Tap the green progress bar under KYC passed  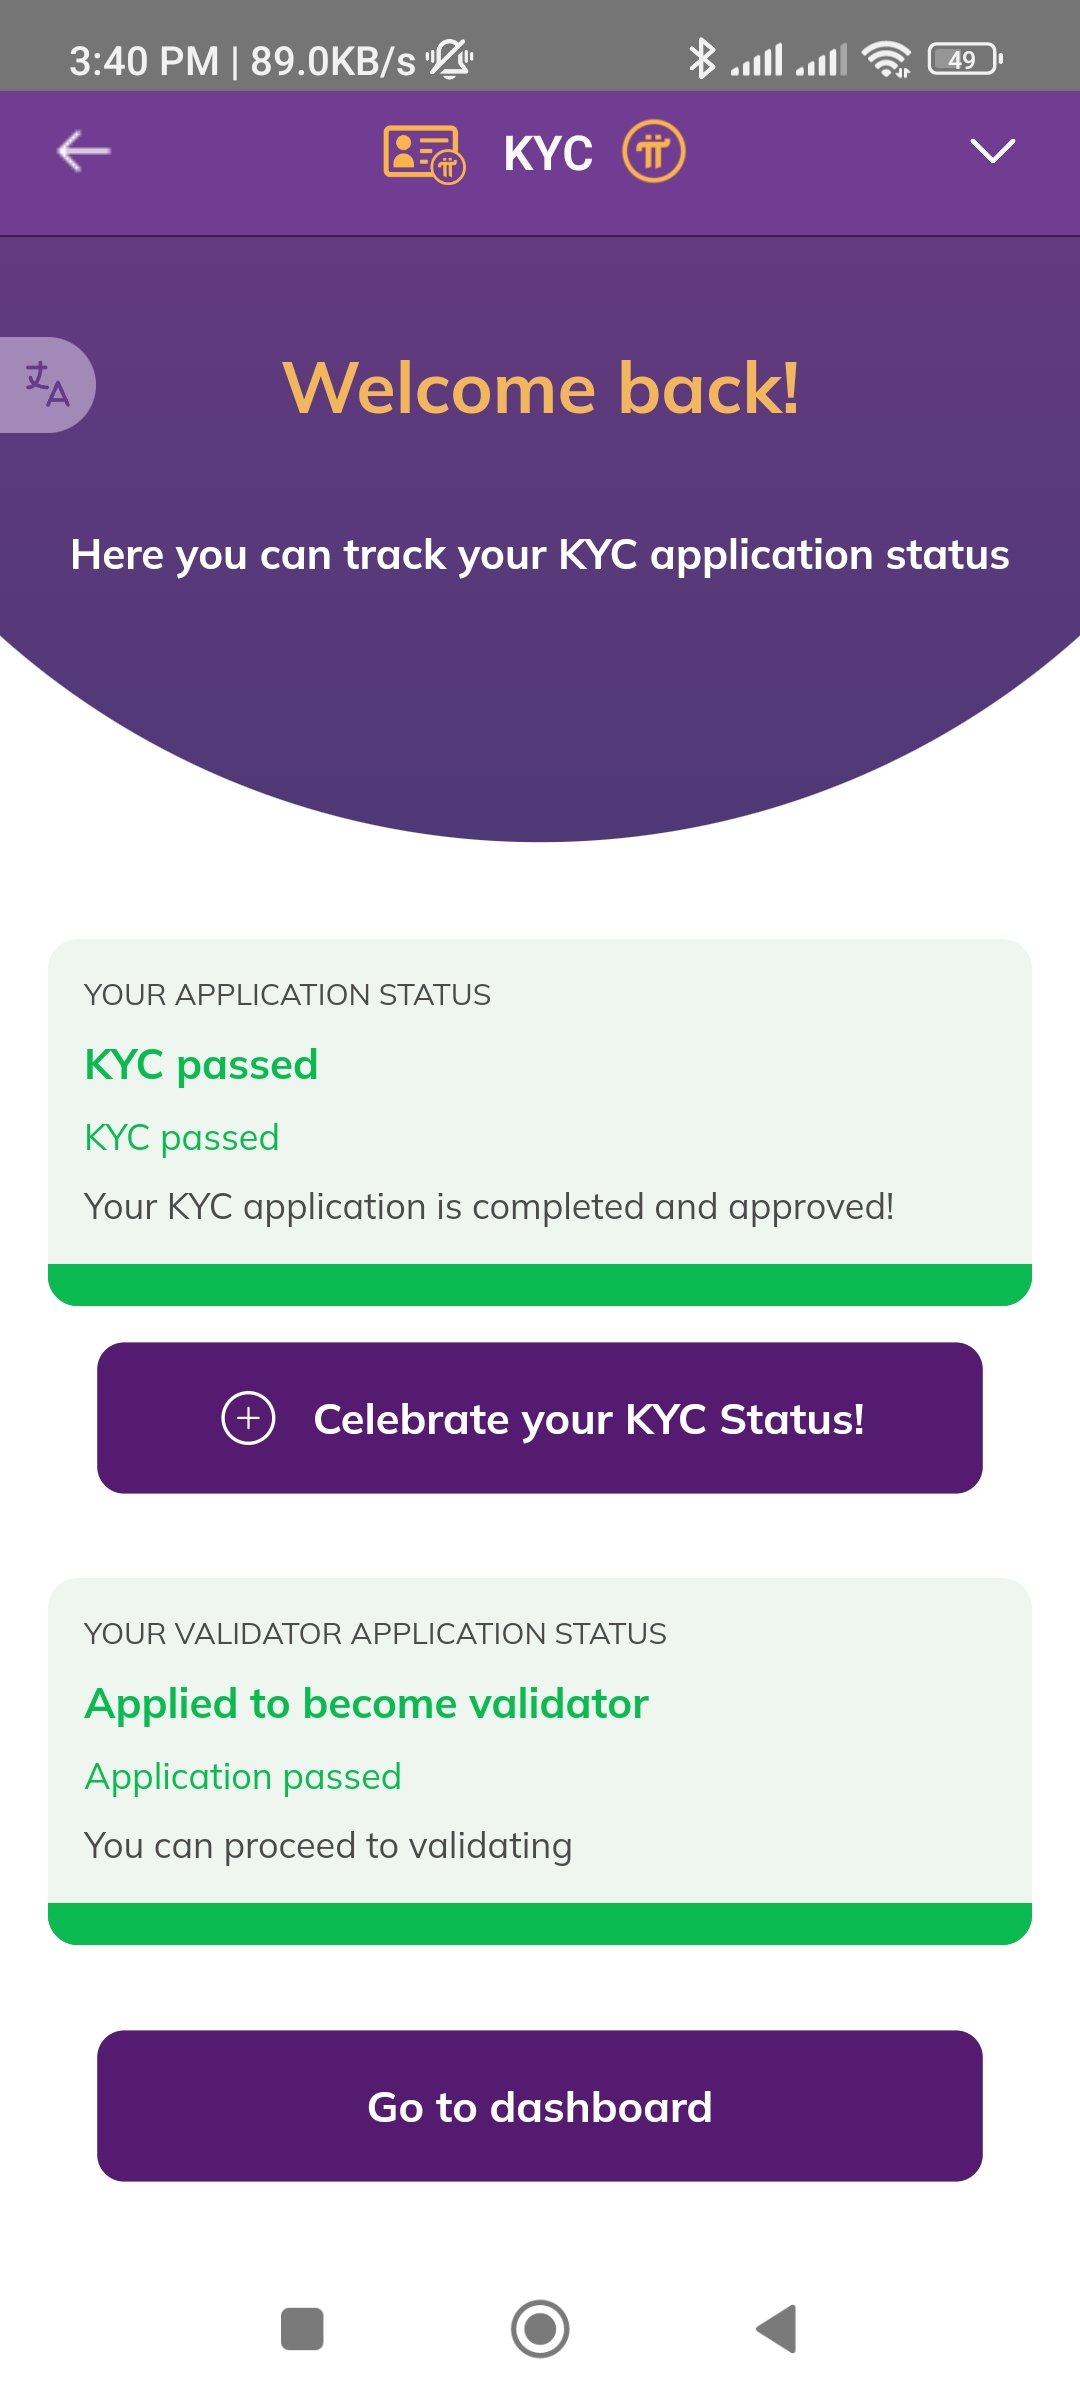point(540,1285)
